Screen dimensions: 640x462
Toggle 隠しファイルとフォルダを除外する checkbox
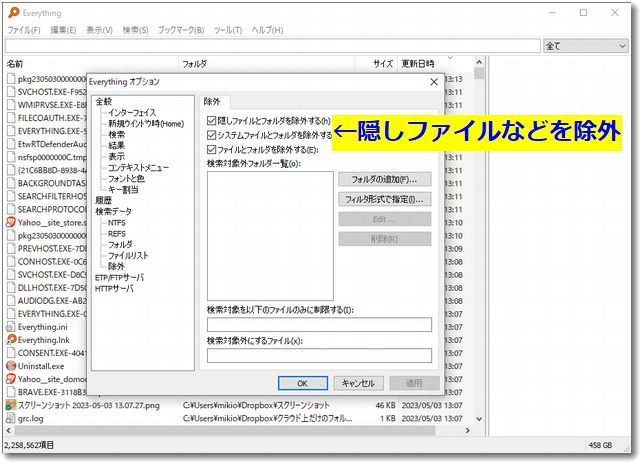(211, 120)
